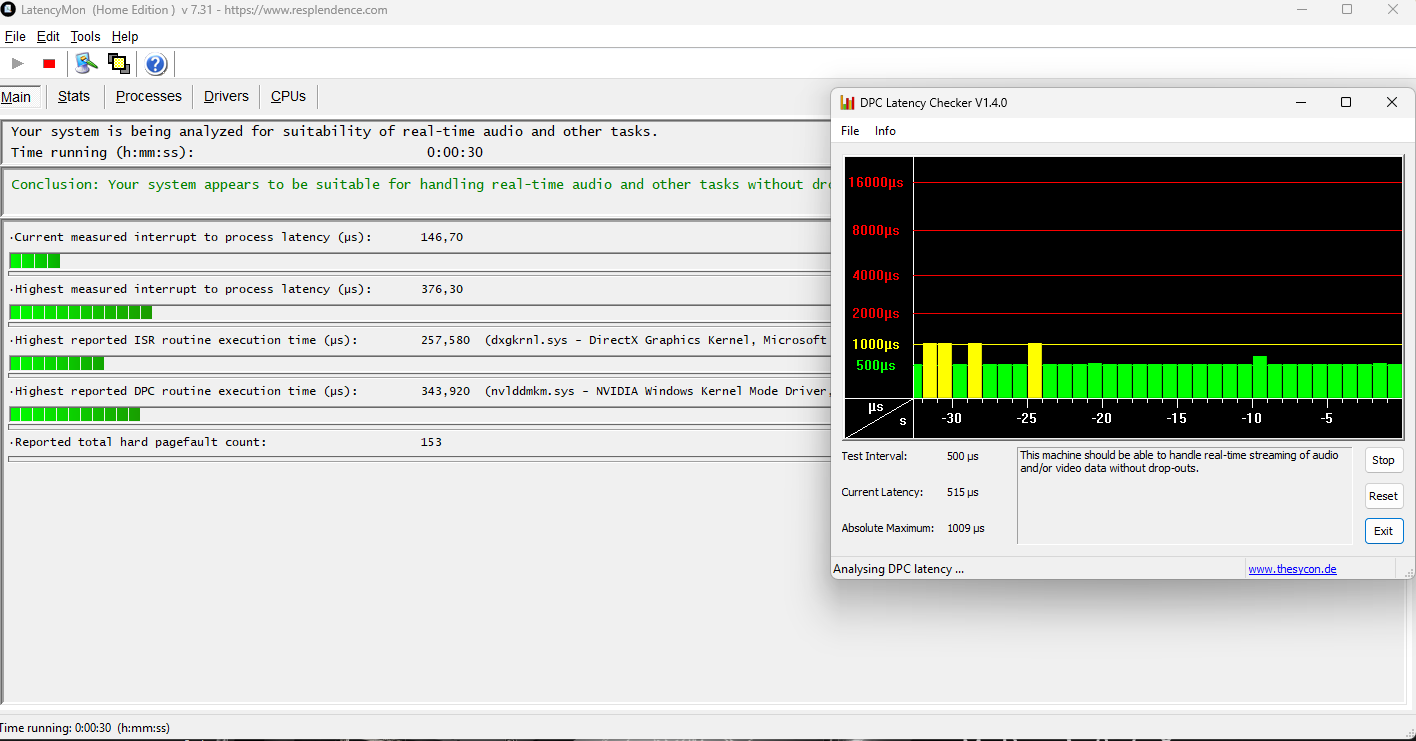Click the 153 hard pagefault count value
1416x741 pixels.
click(x=432, y=442)
